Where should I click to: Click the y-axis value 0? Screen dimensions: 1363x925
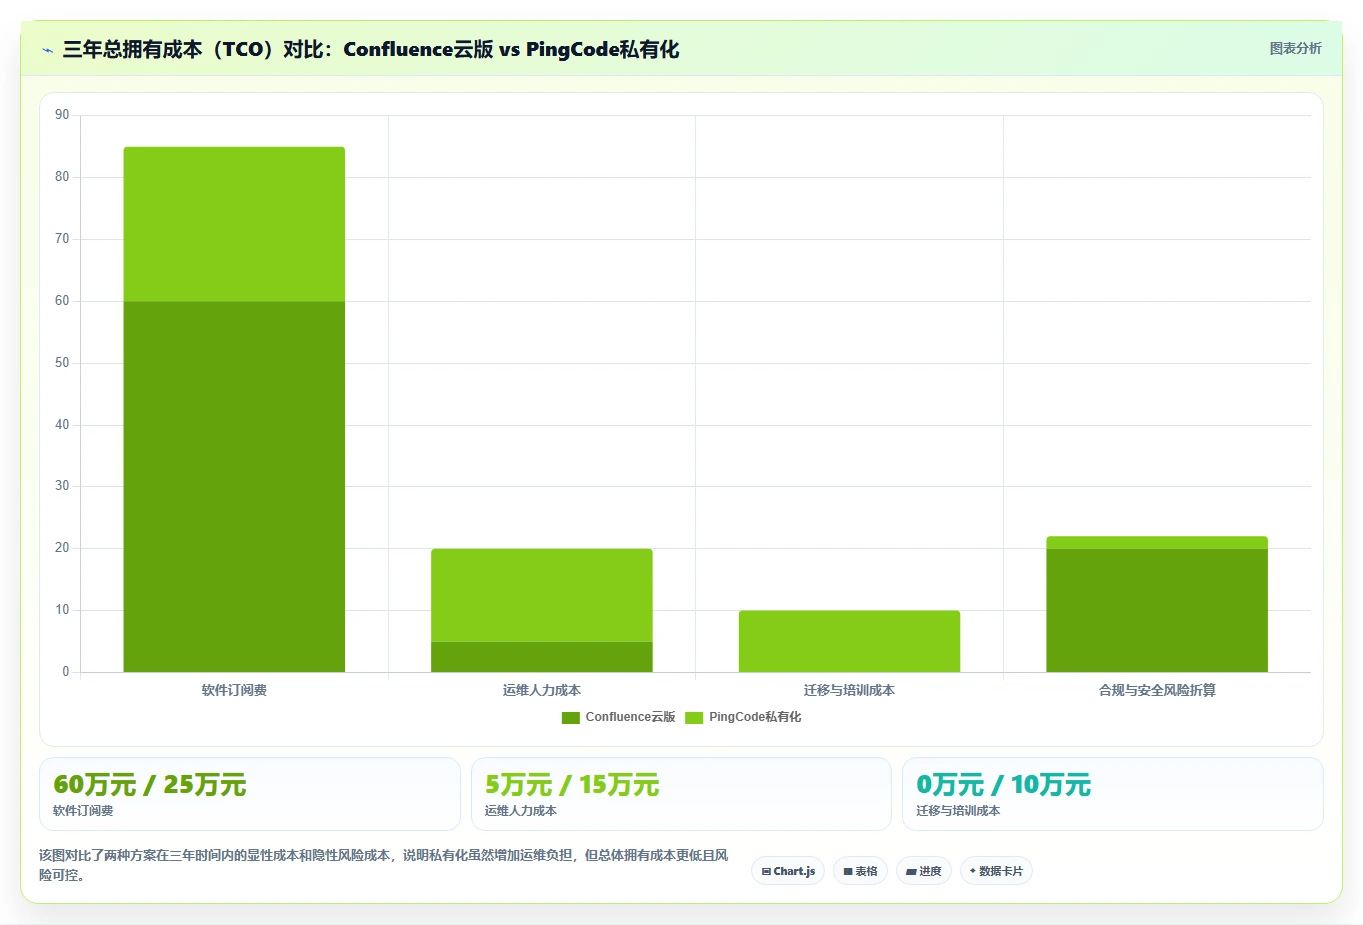pos(66,672)
